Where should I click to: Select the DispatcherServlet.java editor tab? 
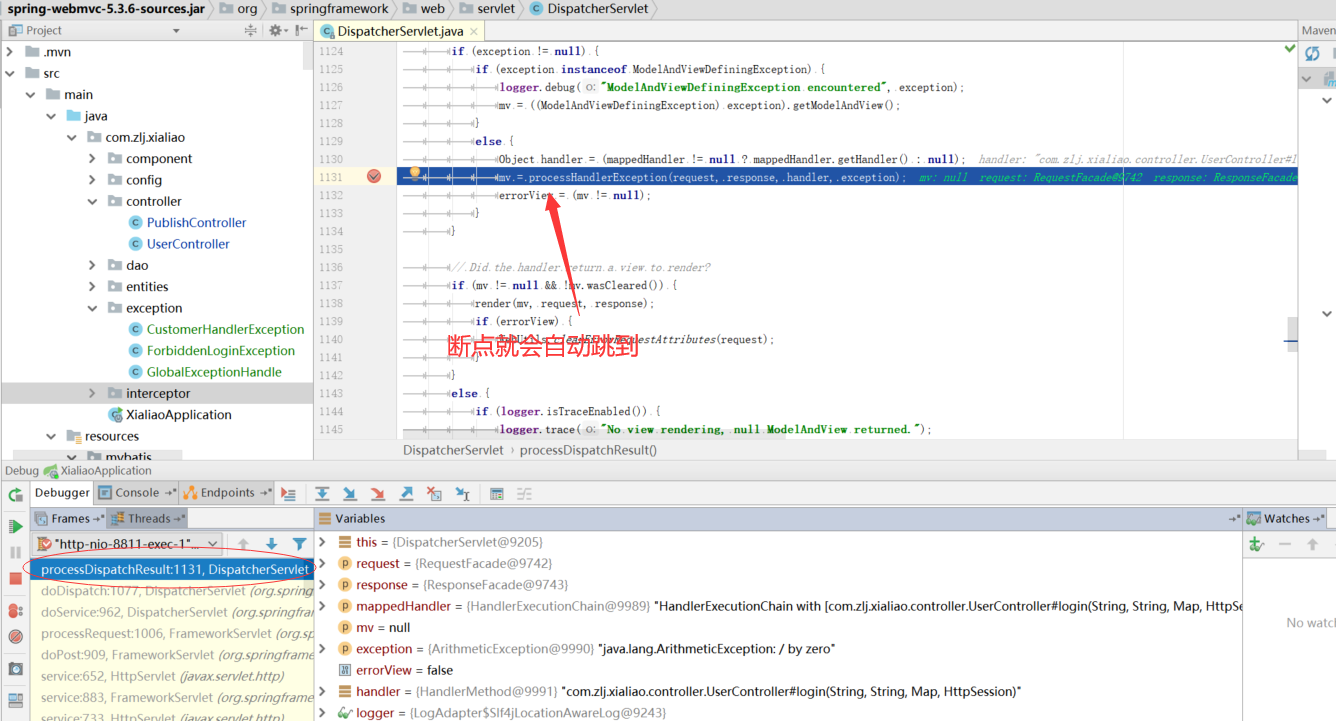[x=400, y=31]
